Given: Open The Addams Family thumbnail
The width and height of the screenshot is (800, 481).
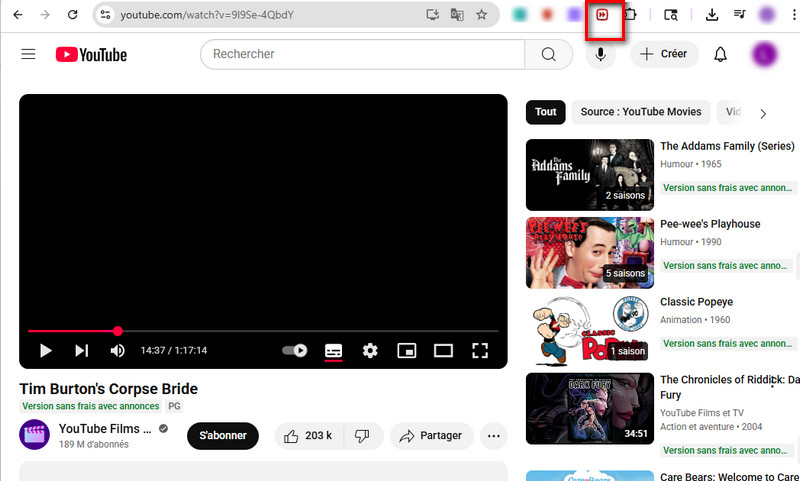Looking at the screenshot, I should 590,174.
